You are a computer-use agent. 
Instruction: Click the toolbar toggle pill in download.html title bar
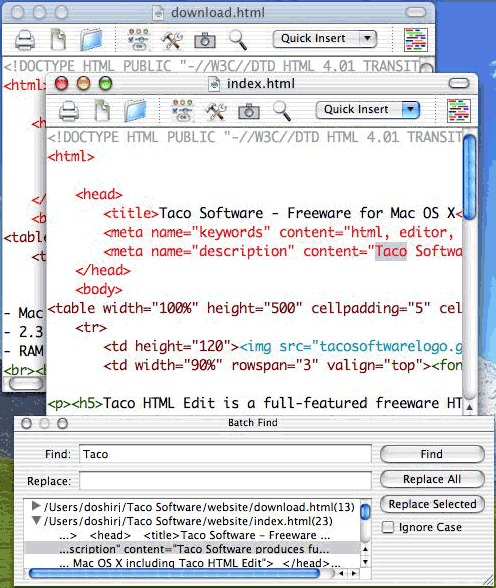(x=416, y=13)
